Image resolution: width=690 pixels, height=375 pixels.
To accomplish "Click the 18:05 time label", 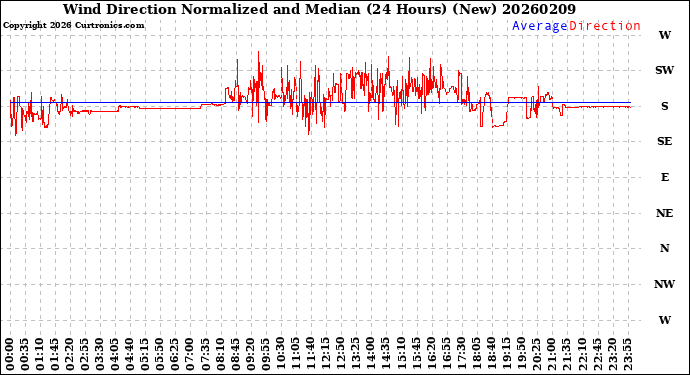I will click(476, 354).
